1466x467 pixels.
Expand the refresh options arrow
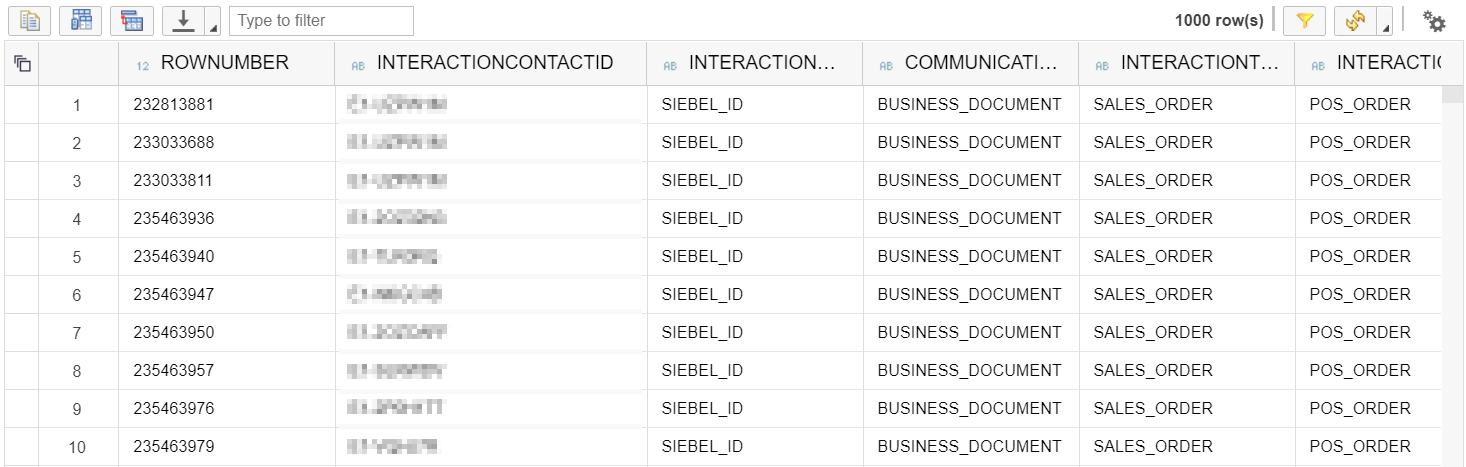(x=1385, y=25)
